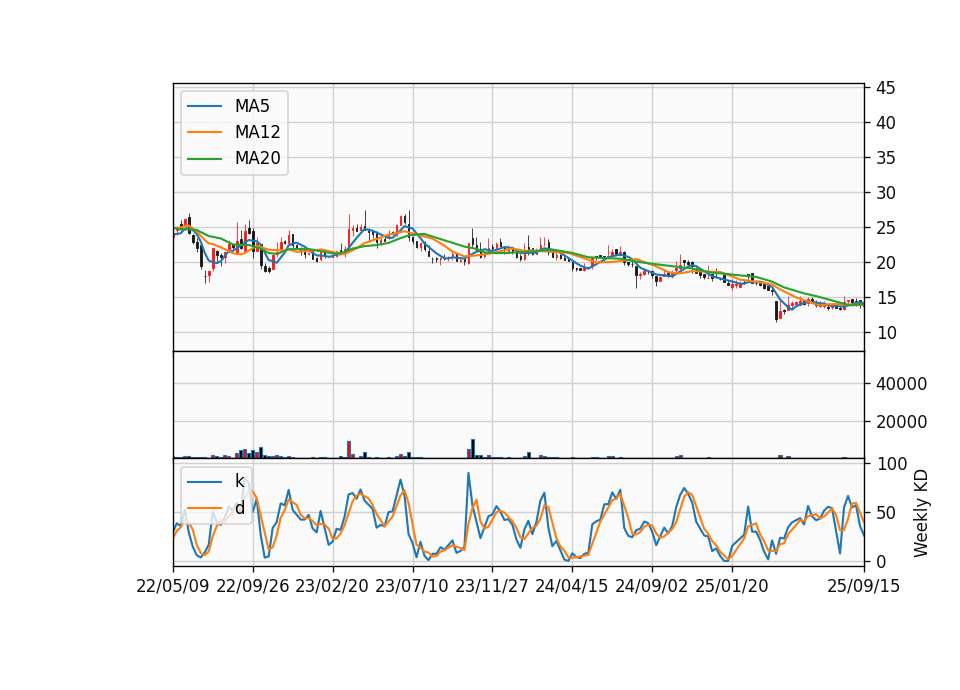Click the 23/02/20 date tick label

pyautogui.click(x=332, y=586)
